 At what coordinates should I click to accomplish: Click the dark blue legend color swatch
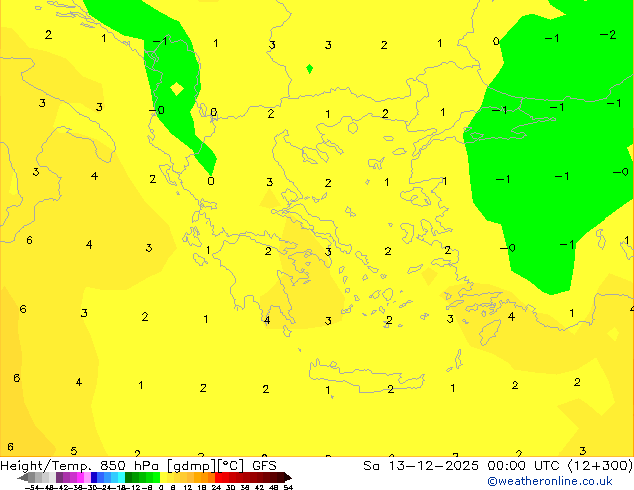pos(94,477)
